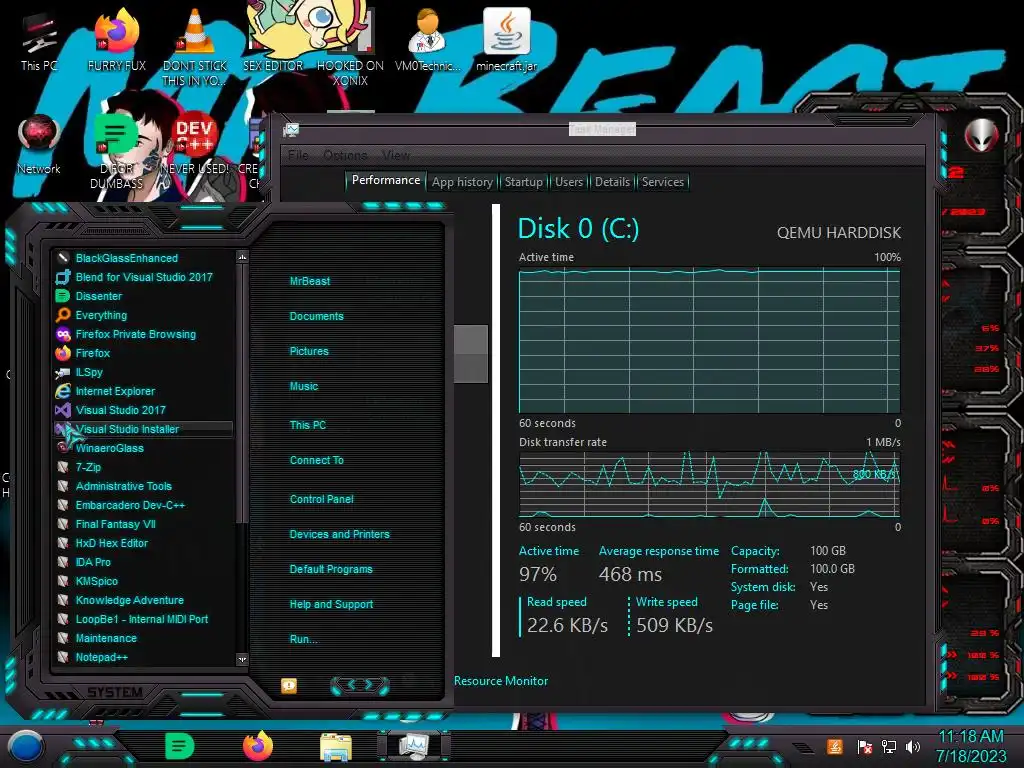
Task: Open Task Manager View menu
Action: (395, 155)
